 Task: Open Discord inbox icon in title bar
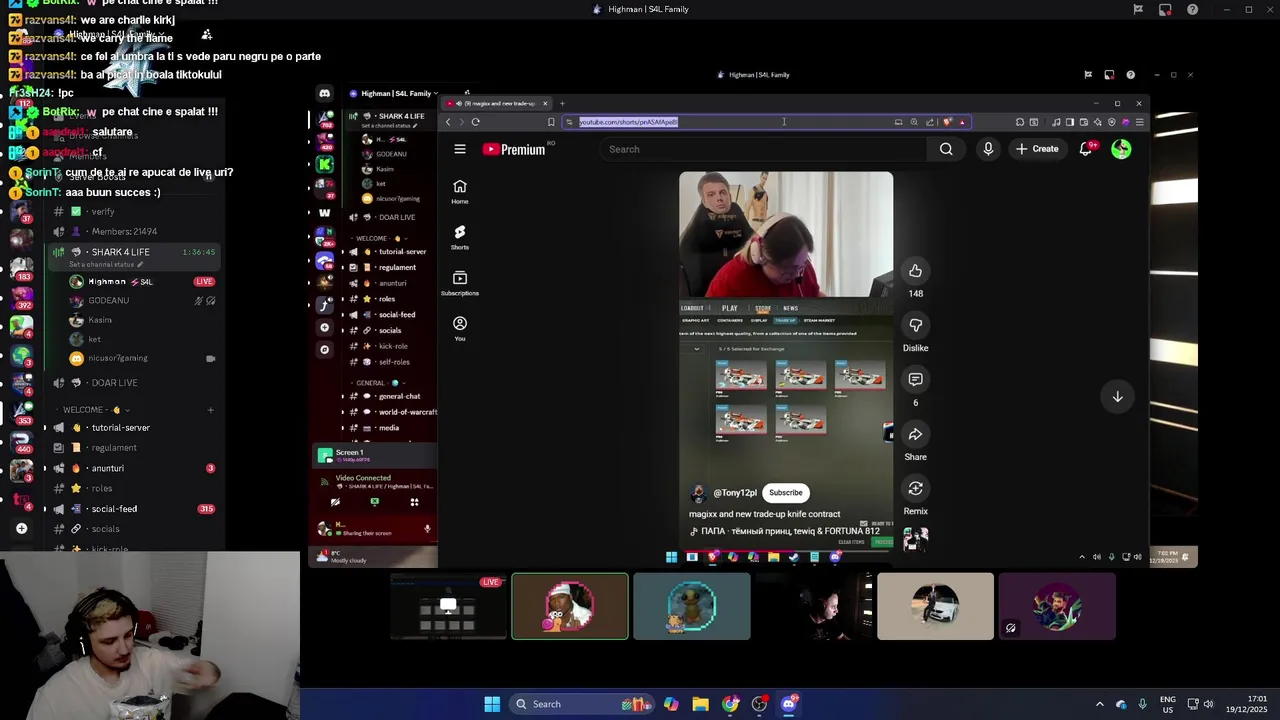(1165, 9)
